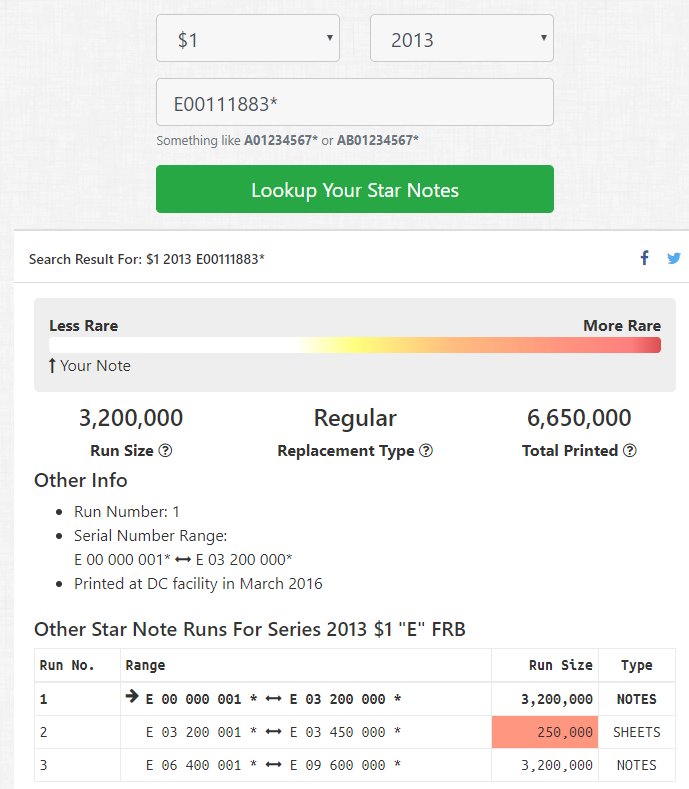The image size is (689, 789).
Task: Click the NOTES type cell in row 3
Action: click(x=637, y=765)
